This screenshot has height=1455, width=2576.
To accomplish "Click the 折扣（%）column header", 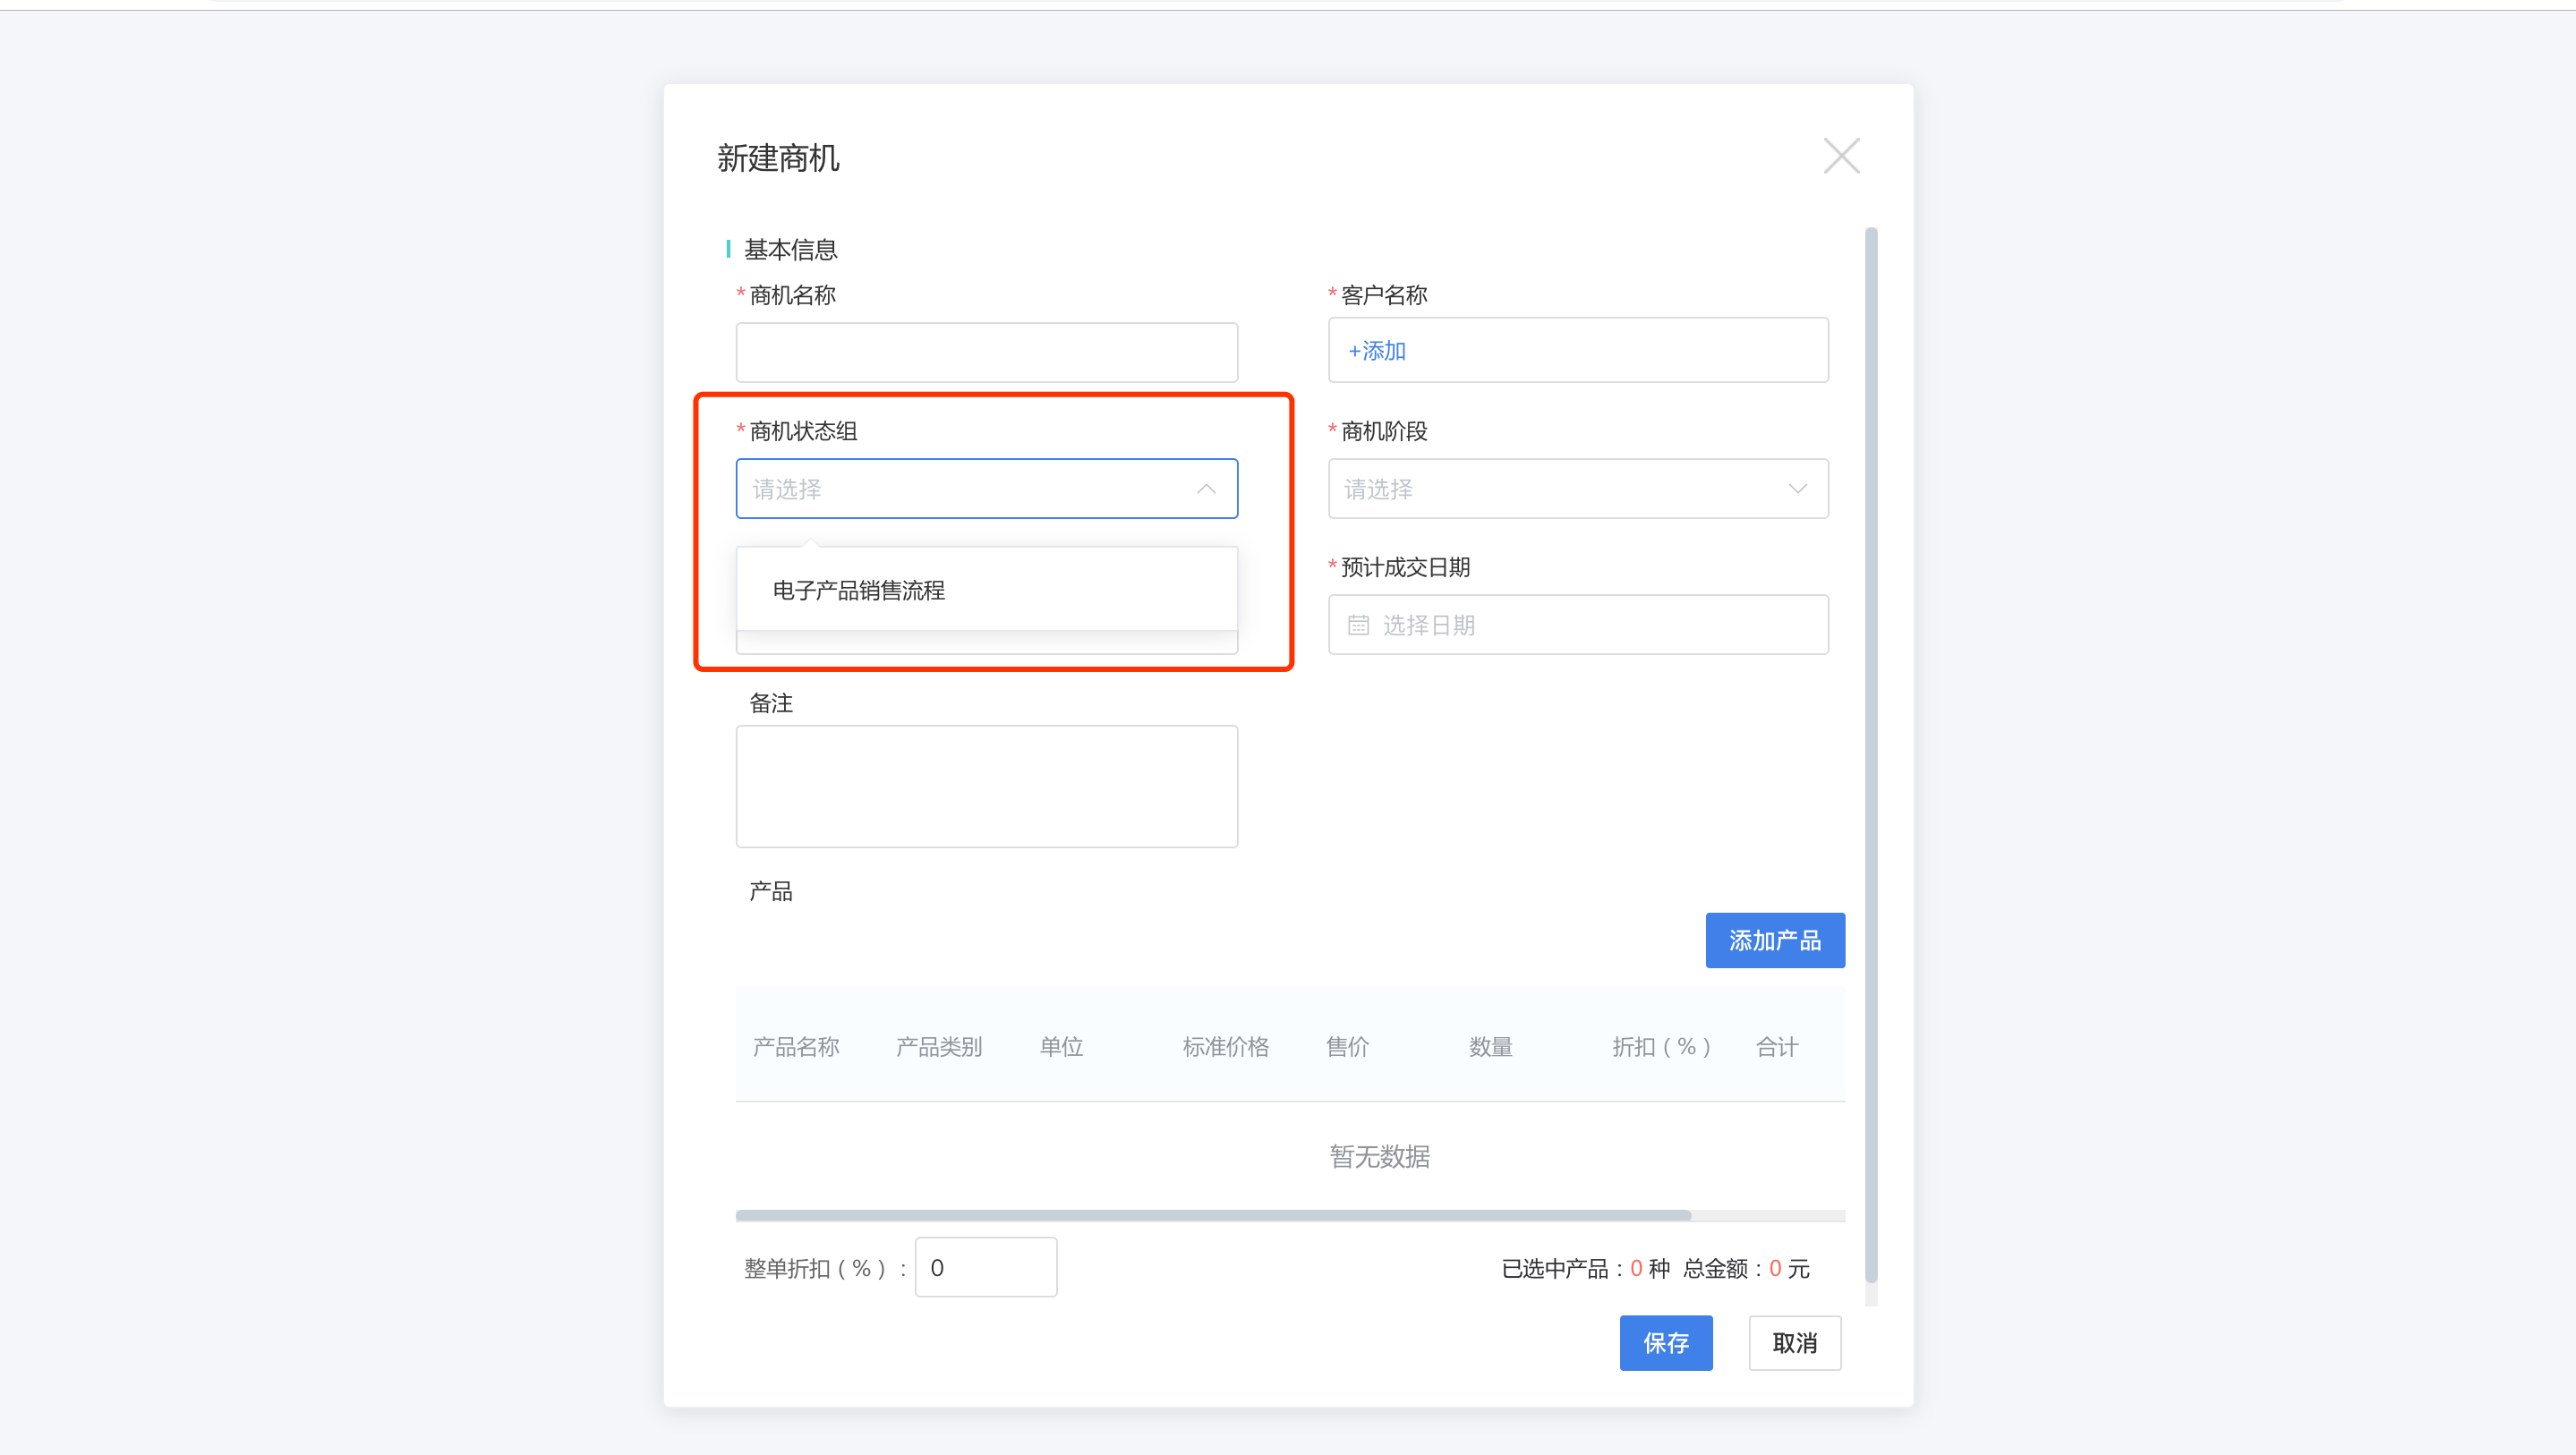I will coord(1662,1047).
